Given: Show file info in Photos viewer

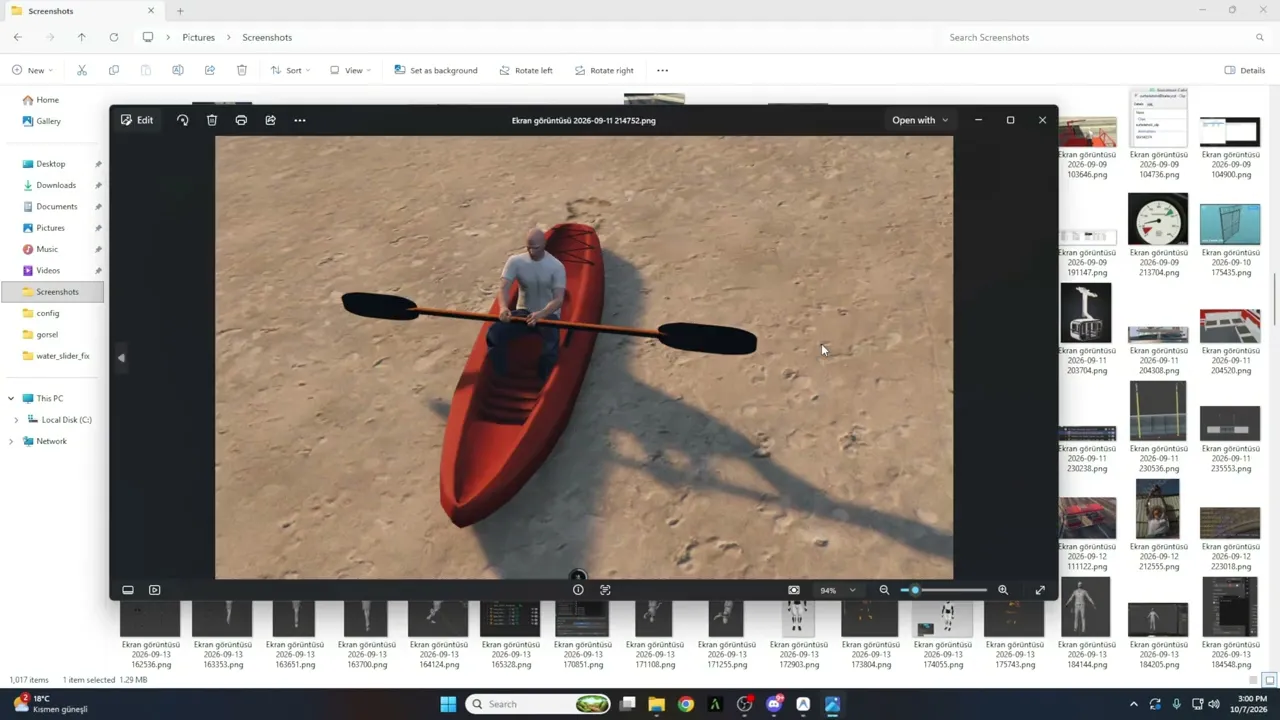Looking at the screenshot, I should click(578, 590).
